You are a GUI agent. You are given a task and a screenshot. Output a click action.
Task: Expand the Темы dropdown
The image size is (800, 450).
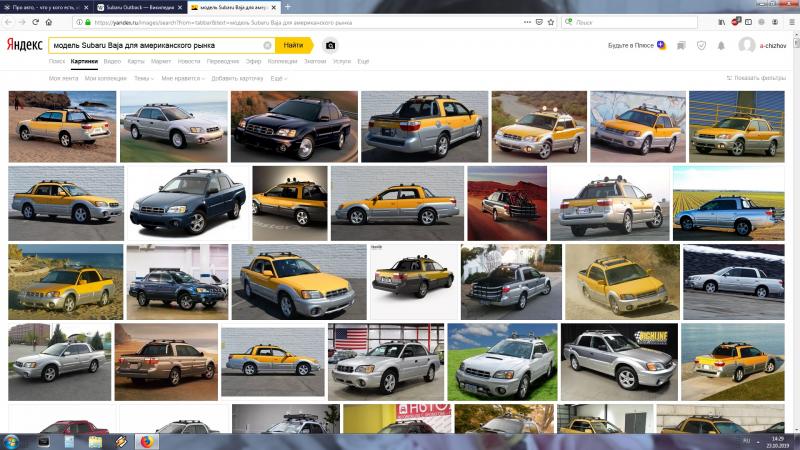tap(143, 79)
